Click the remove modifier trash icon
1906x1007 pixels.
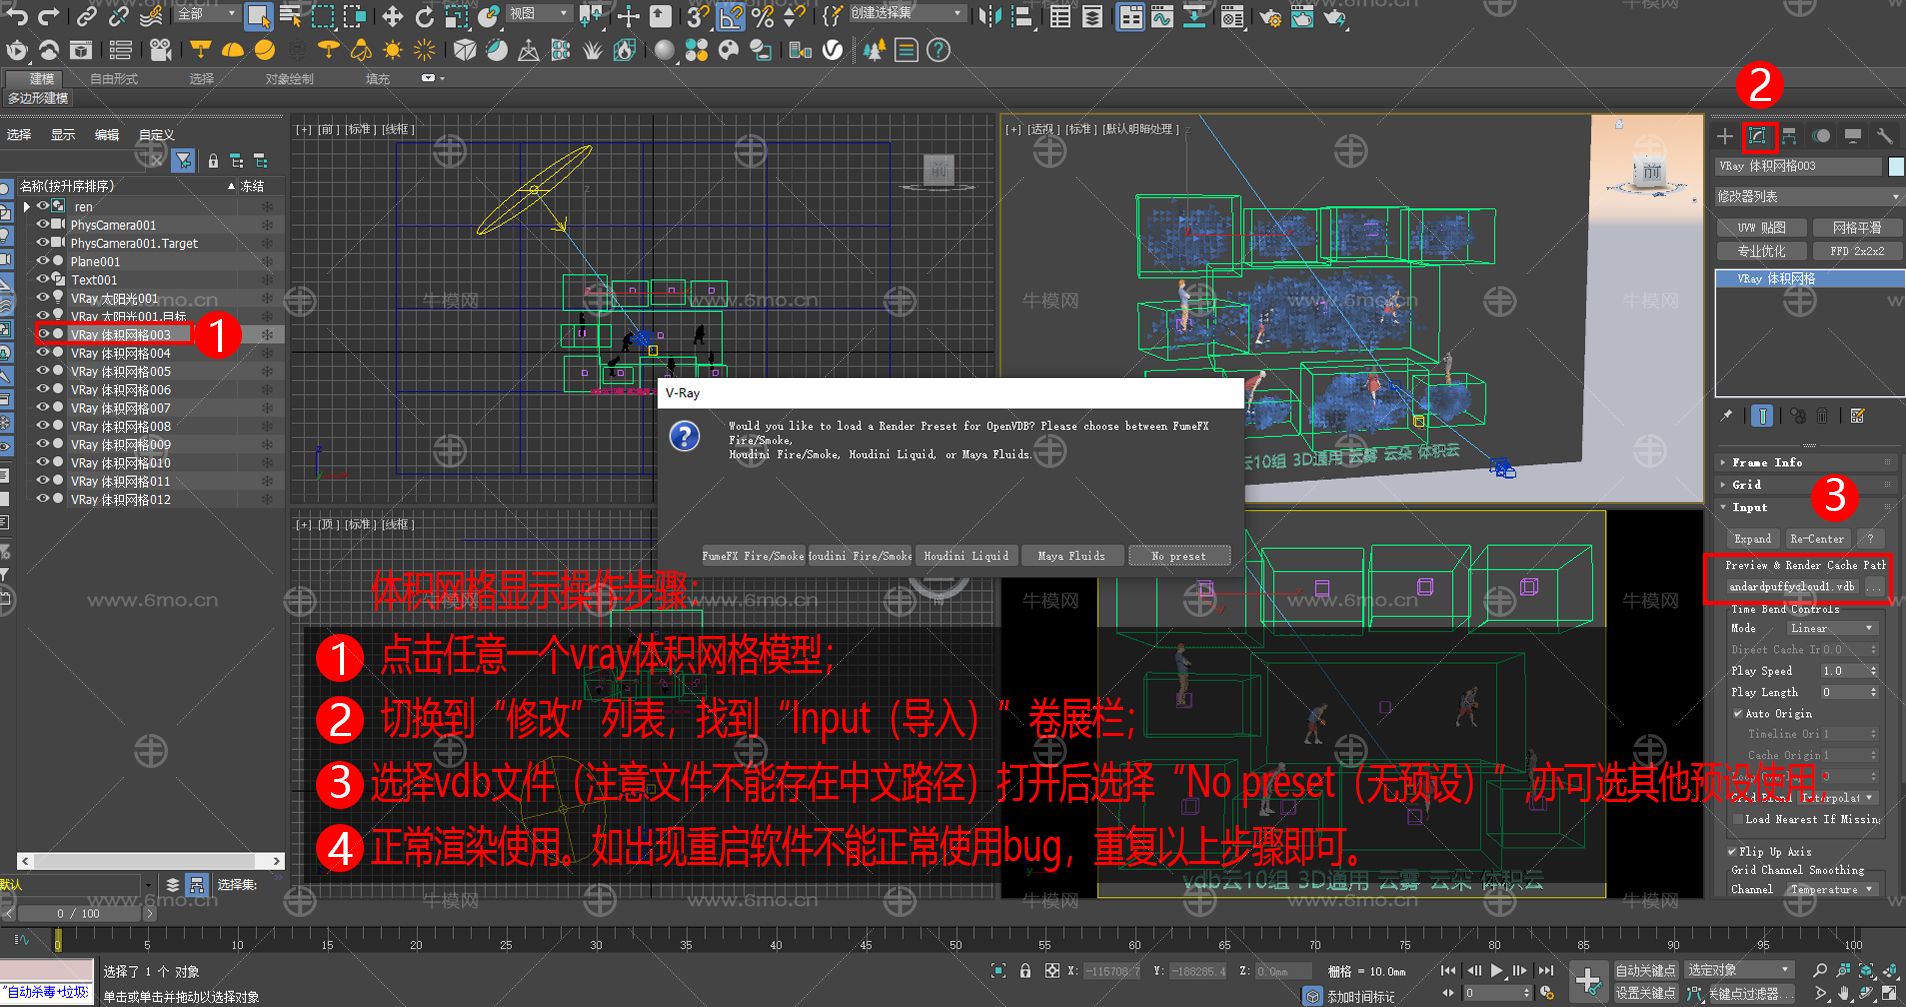pos(1822,416)
